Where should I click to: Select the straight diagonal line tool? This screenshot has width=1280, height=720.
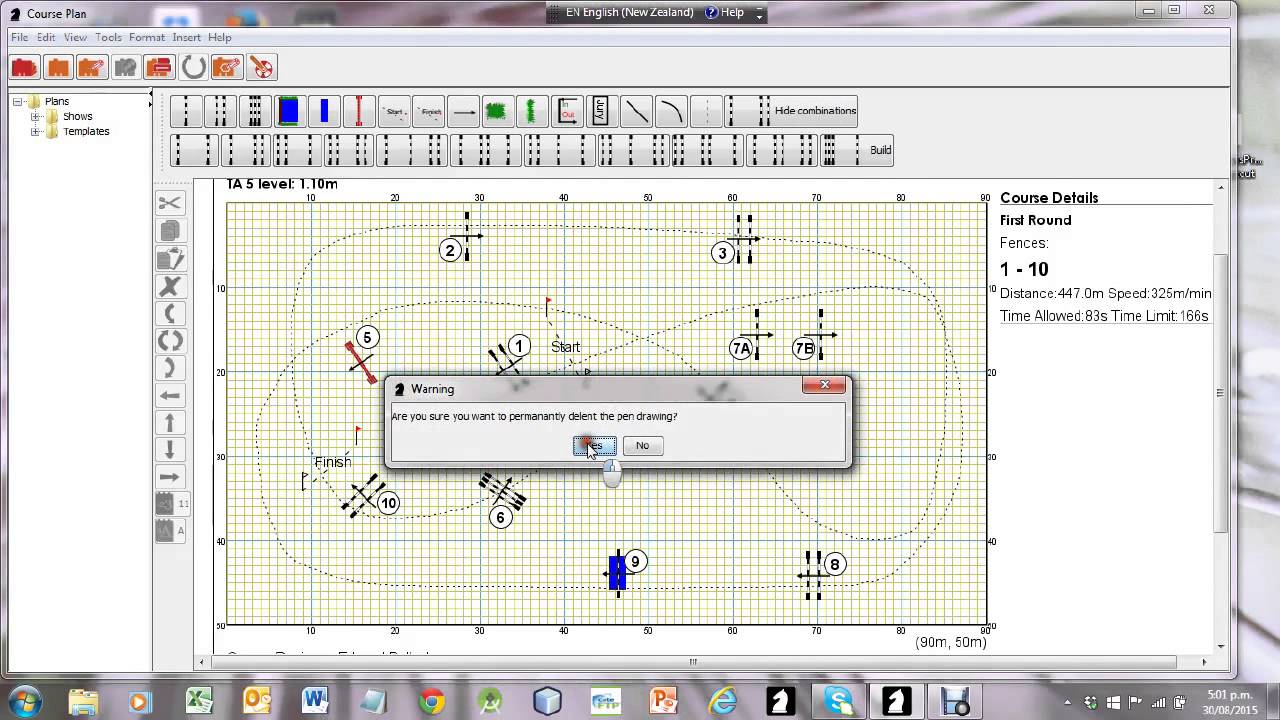point(636,111)
